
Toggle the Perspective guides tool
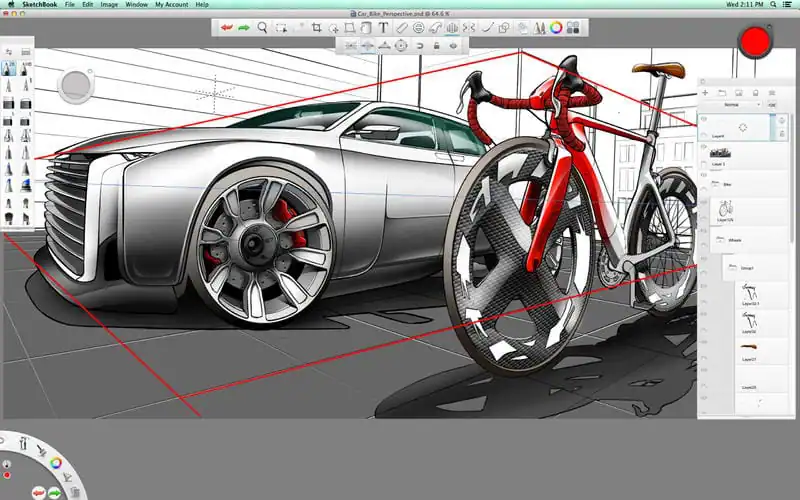pyautogui.click(x=452, y=28)
